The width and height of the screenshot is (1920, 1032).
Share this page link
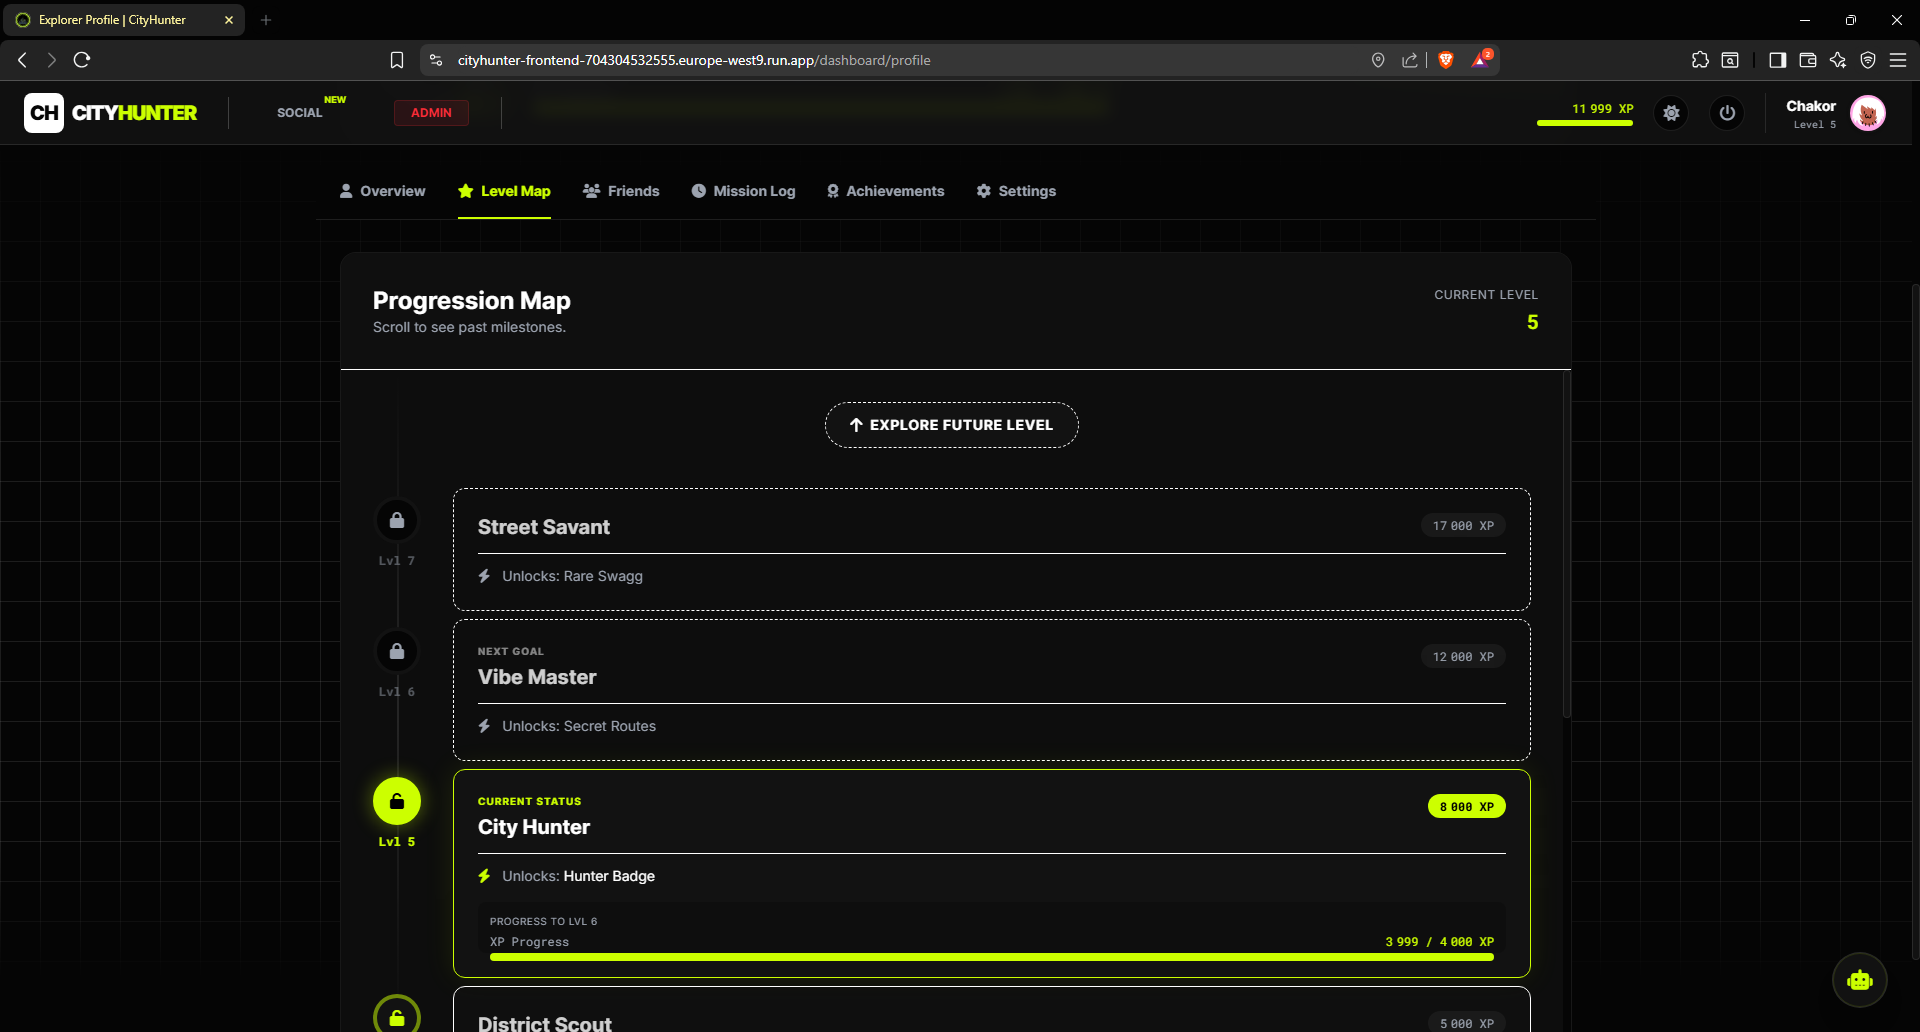click(1410, 60)
